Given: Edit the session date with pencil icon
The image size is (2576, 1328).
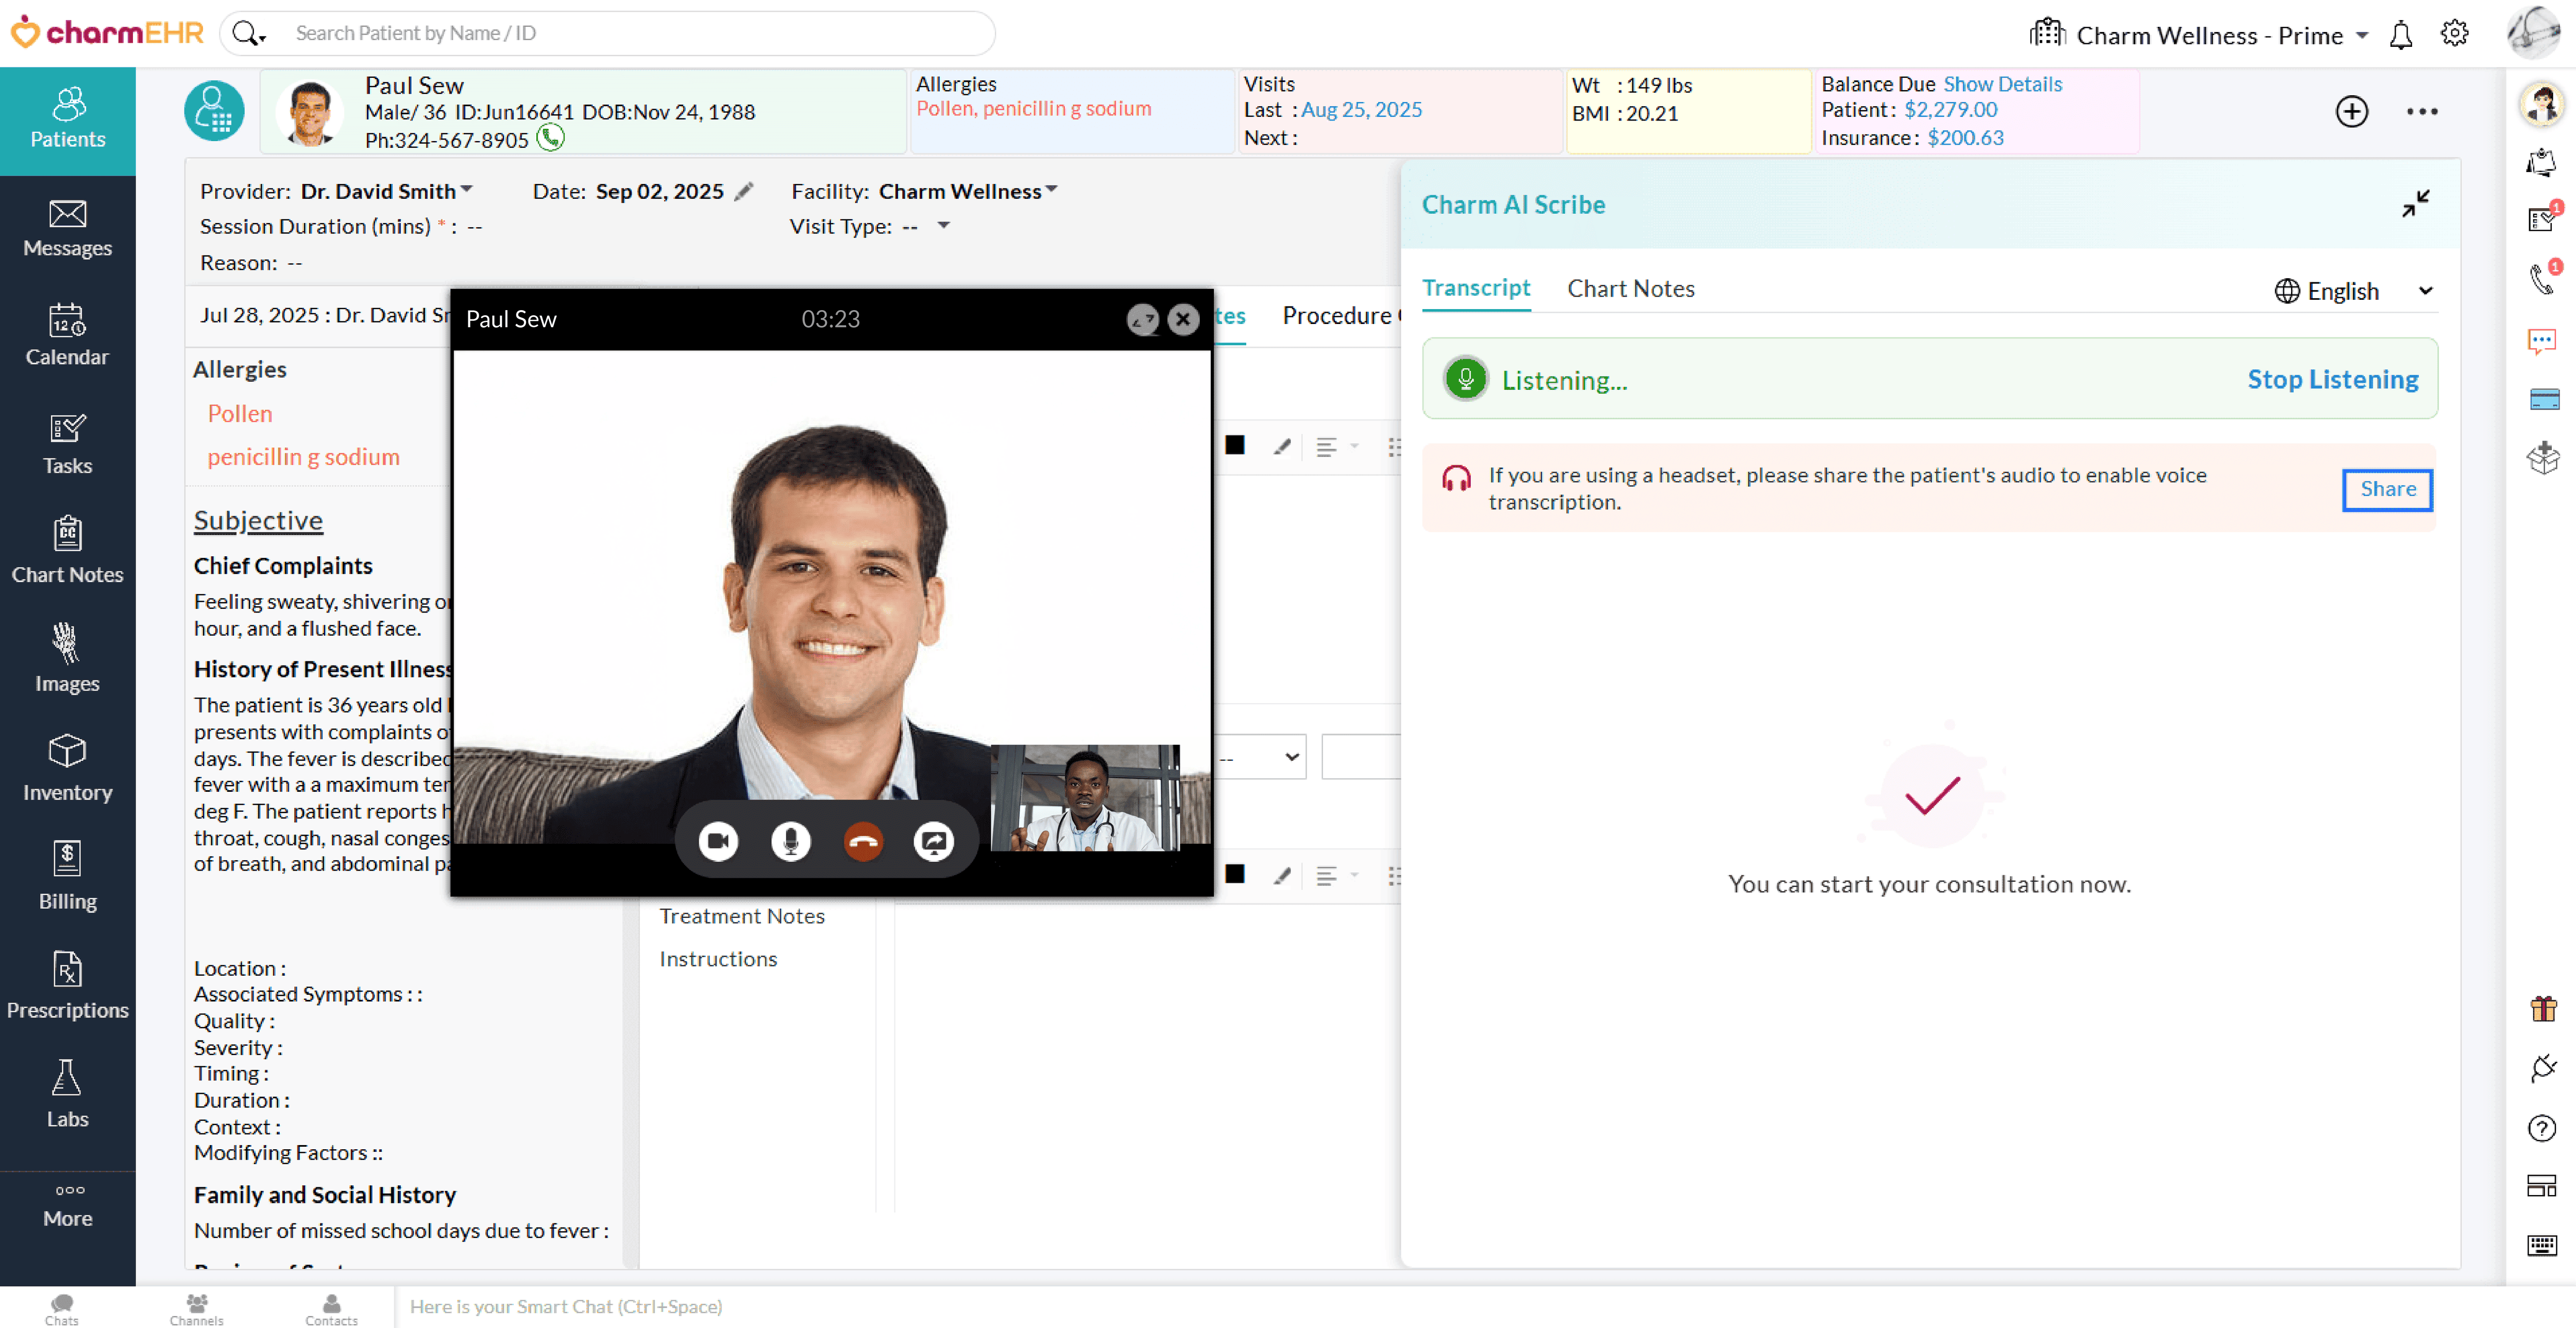Looking at the screenshot, I should (744, 191).
